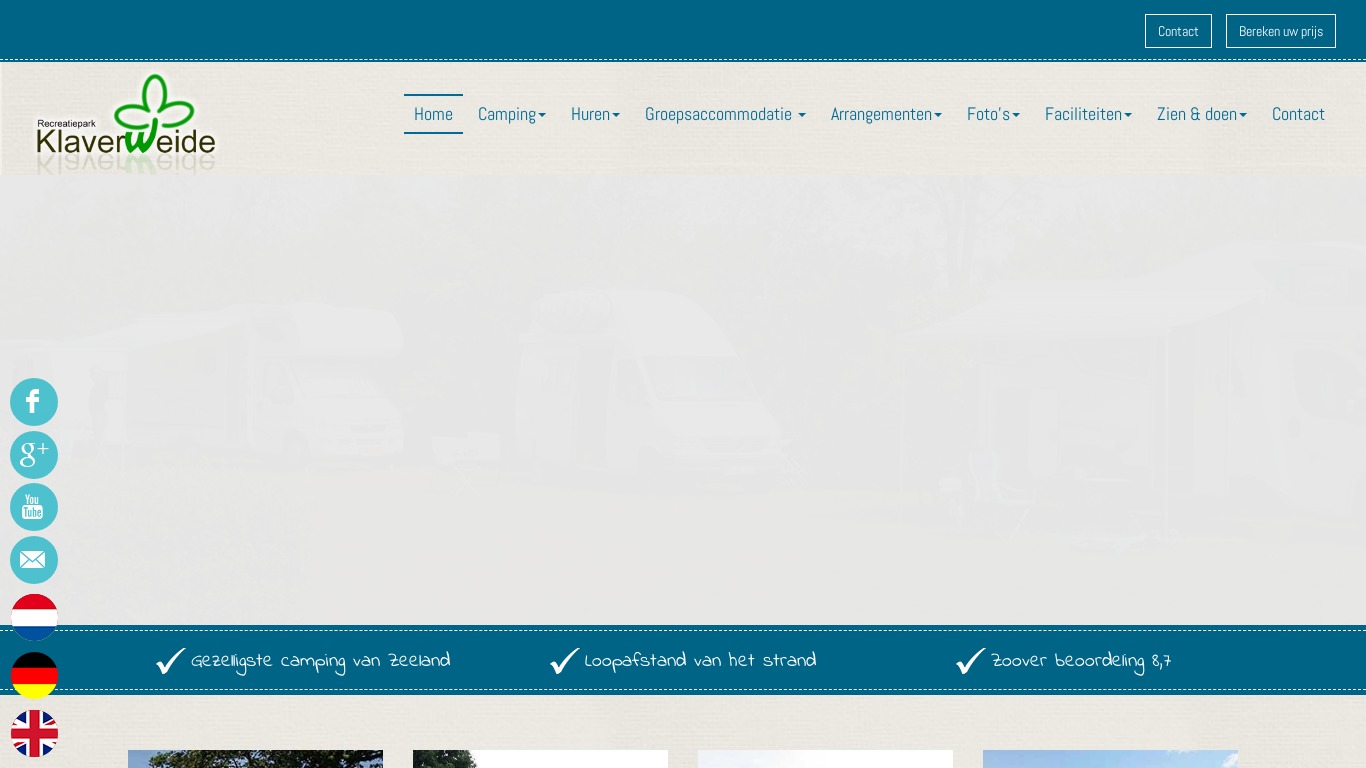
Task: Click the email envelope icon
Action: pos(33,560)
